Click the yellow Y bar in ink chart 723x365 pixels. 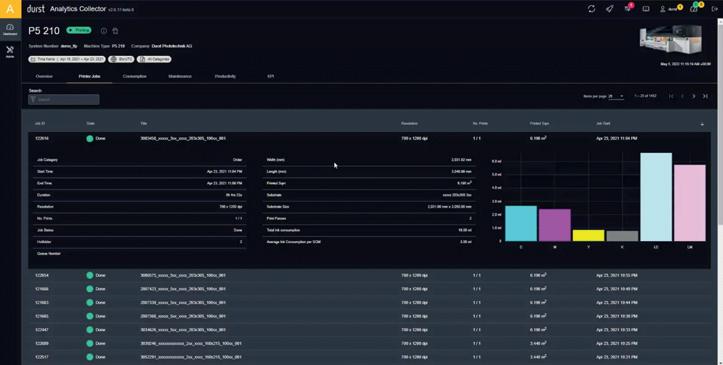tap(588, 235)
